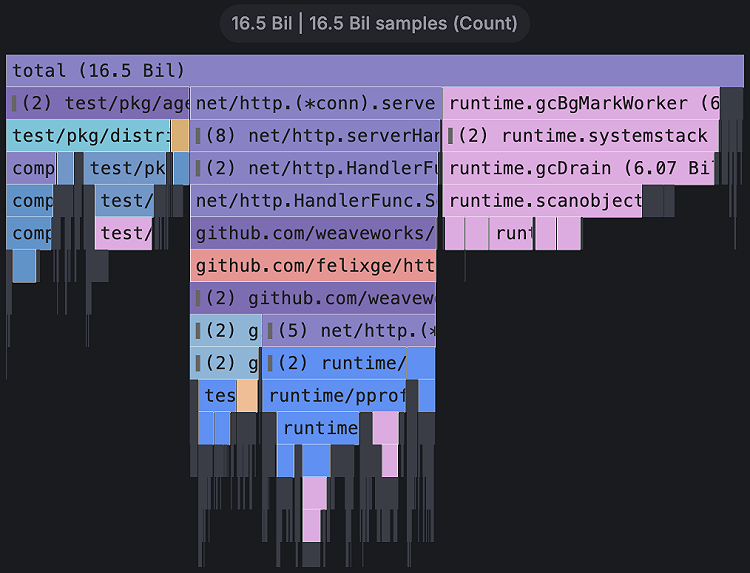This screenshot has height=573, width=750.
Task: Select the pink 'runt' frame under scanobject
Action: coord(513,234)
